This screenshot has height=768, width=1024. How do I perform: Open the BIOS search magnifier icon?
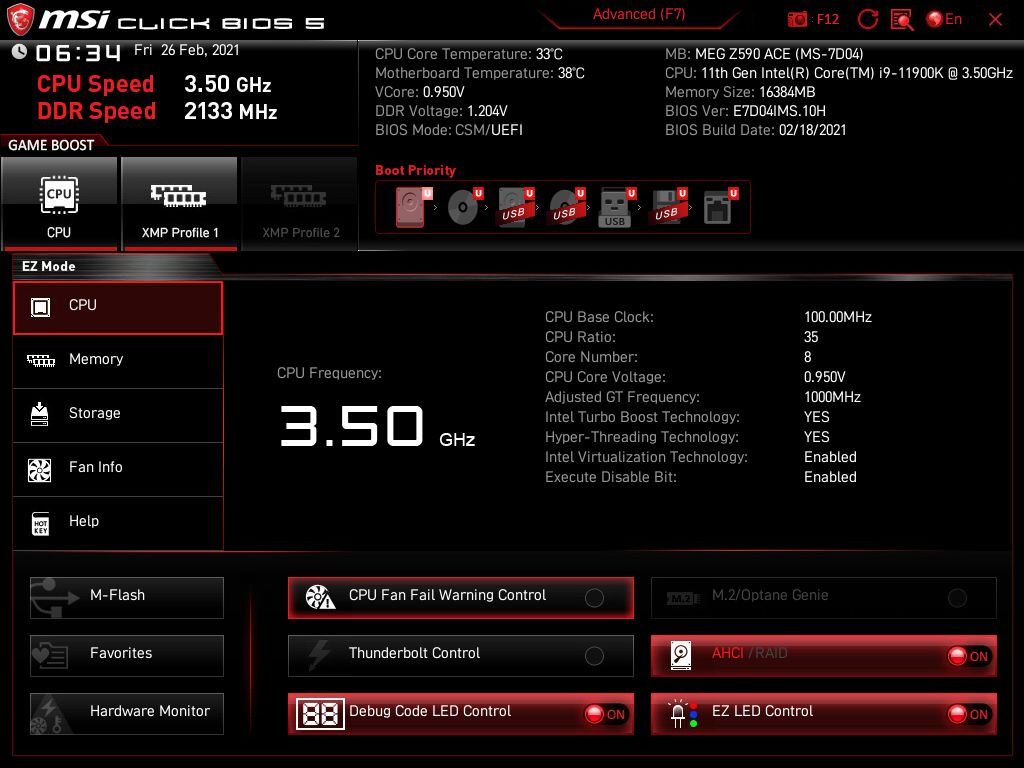pos(901,20)
